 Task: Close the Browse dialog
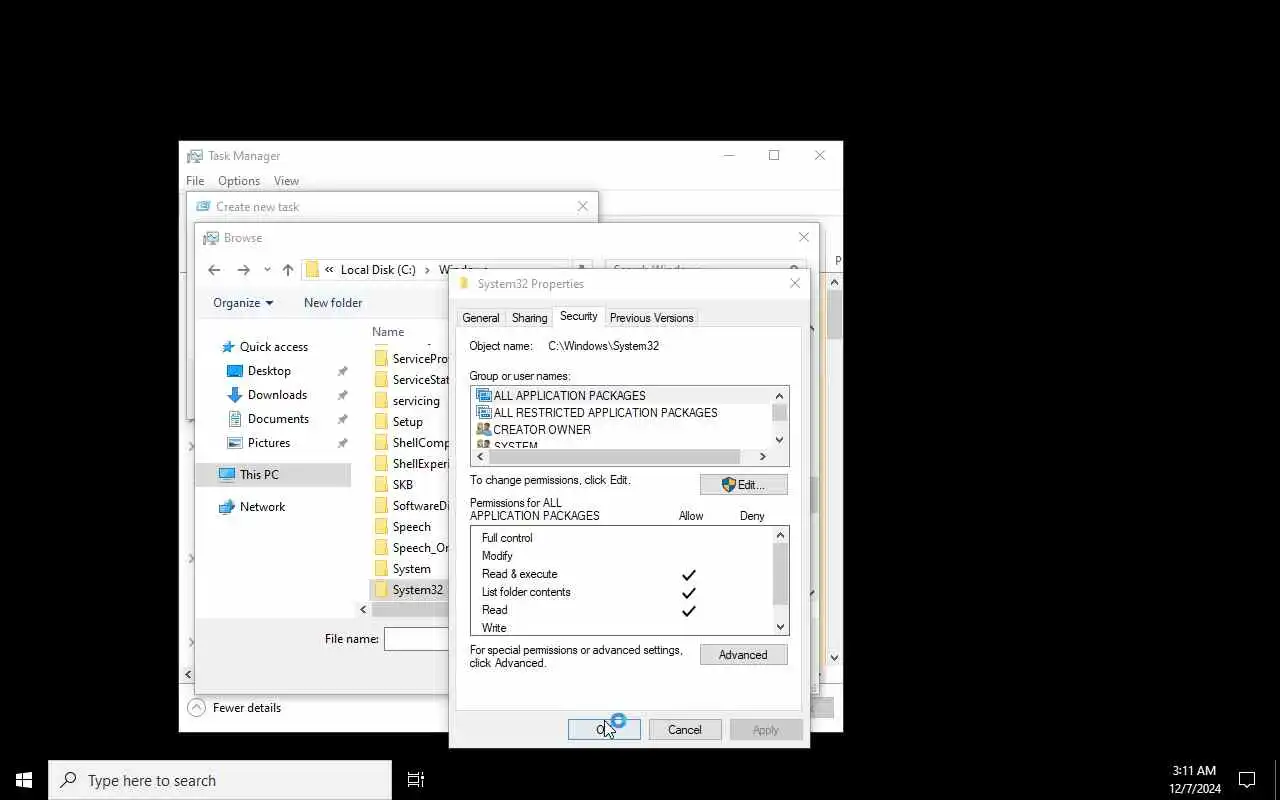804,238
